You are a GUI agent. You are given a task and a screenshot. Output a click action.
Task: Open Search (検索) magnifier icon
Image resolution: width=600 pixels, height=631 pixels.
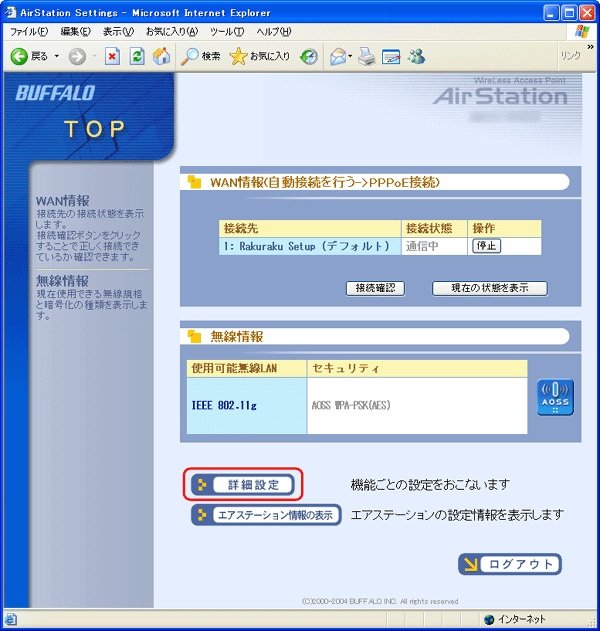pos(189,56)
